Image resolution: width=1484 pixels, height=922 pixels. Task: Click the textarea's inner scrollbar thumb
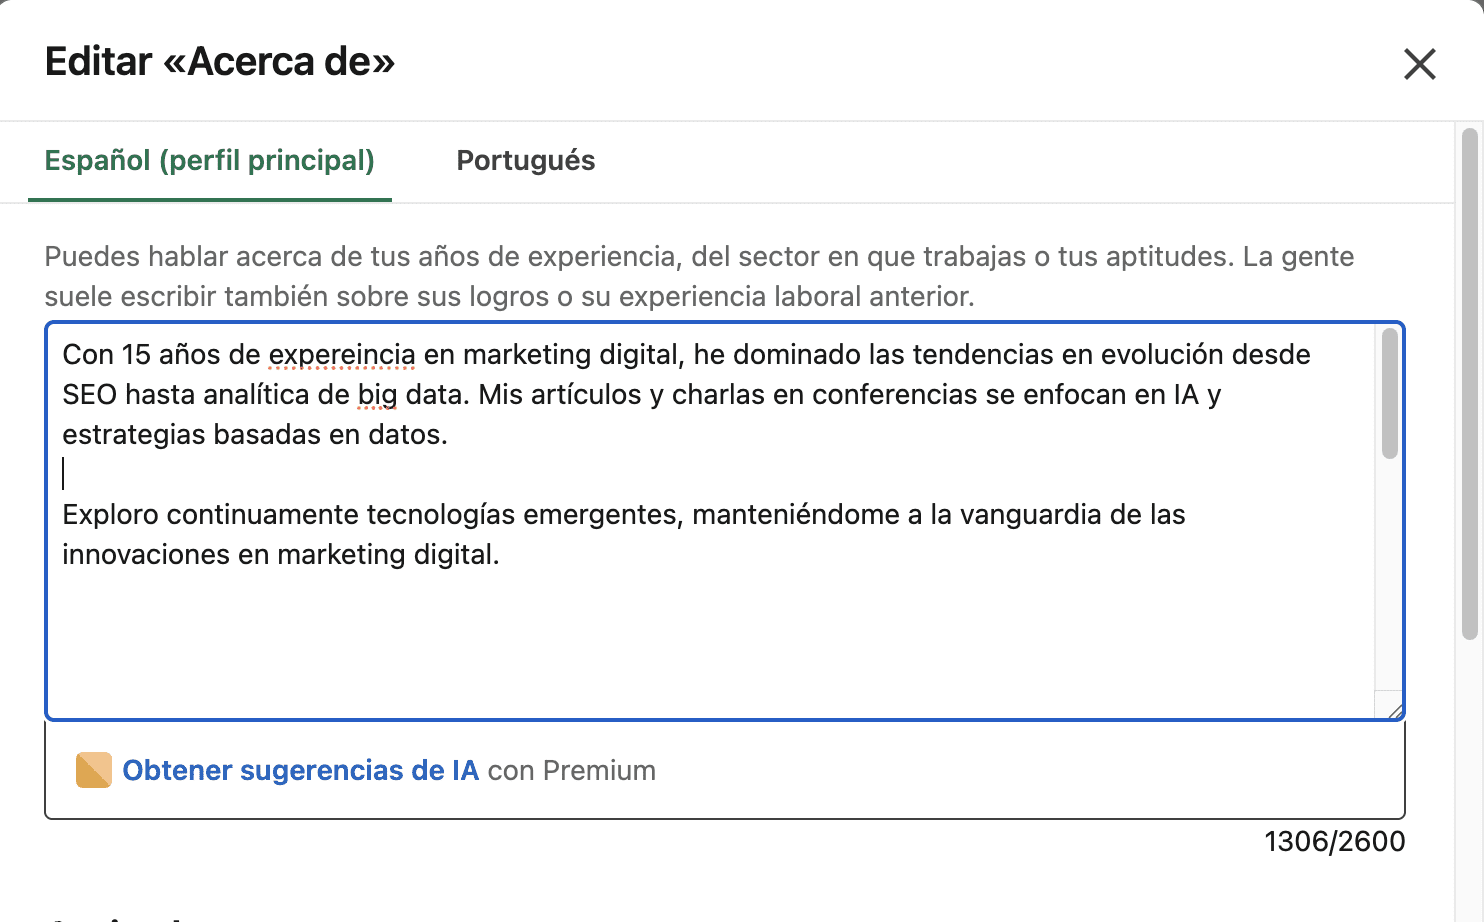coord(1389,393)
